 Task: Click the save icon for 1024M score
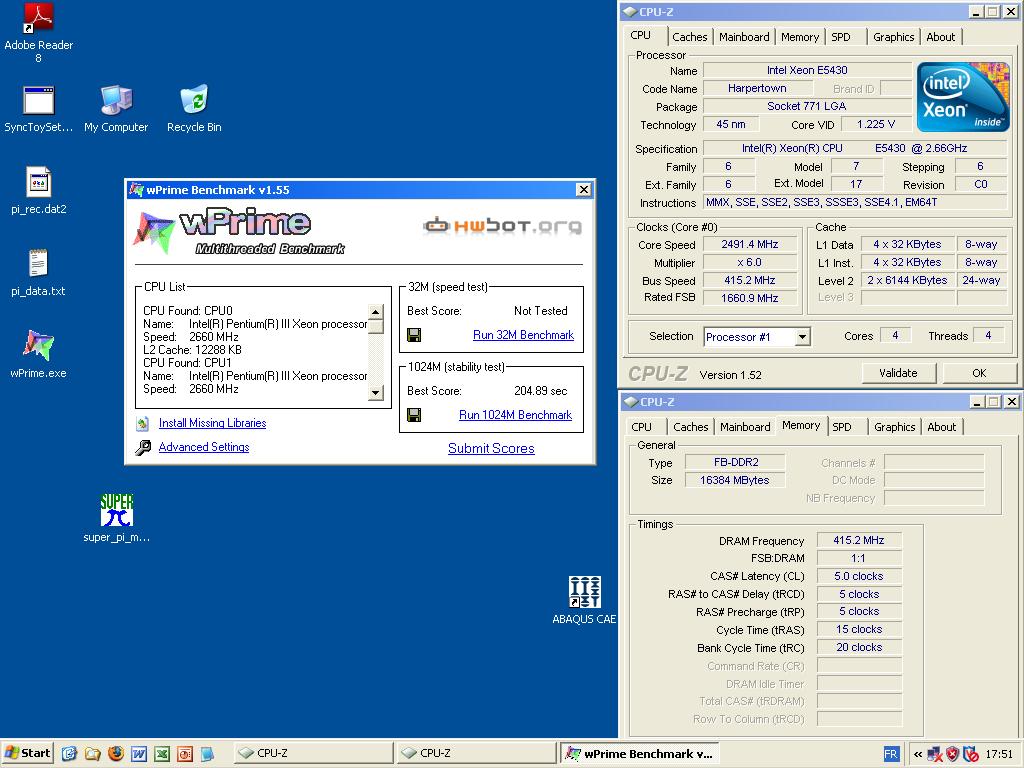(413, 415)
